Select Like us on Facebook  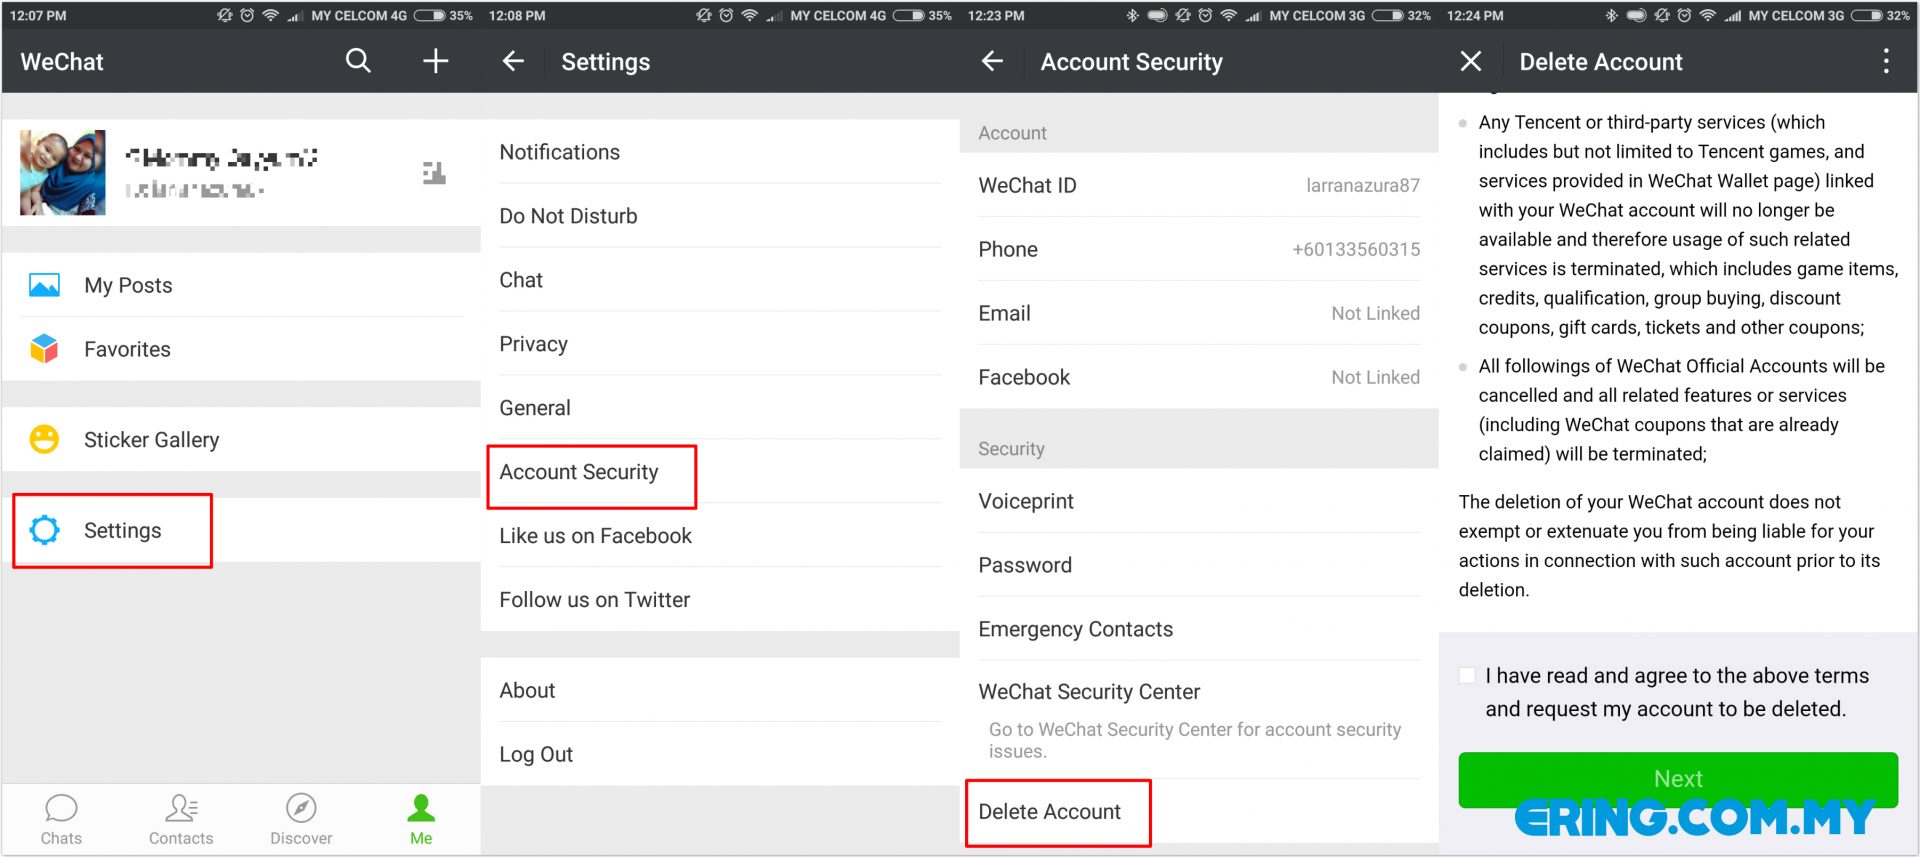(x=720, y=536)
